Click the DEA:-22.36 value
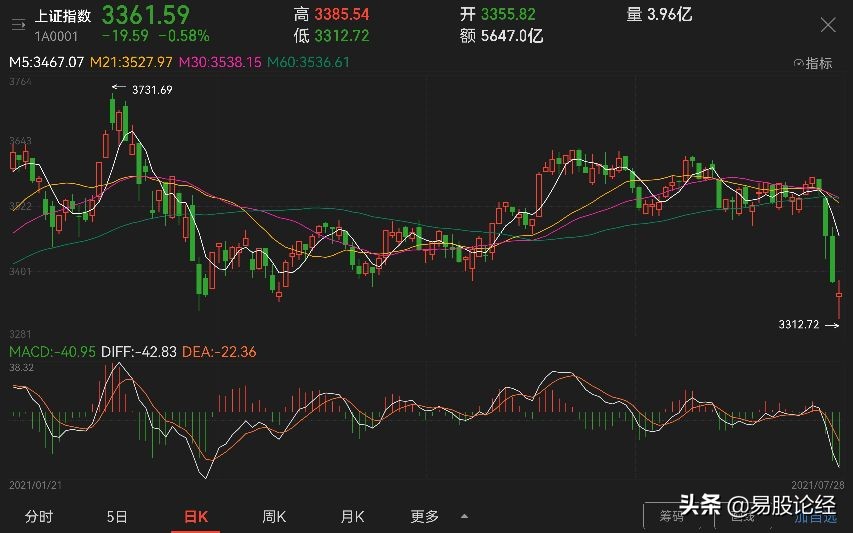Screen dimensions: 853x533 point(219,352)
